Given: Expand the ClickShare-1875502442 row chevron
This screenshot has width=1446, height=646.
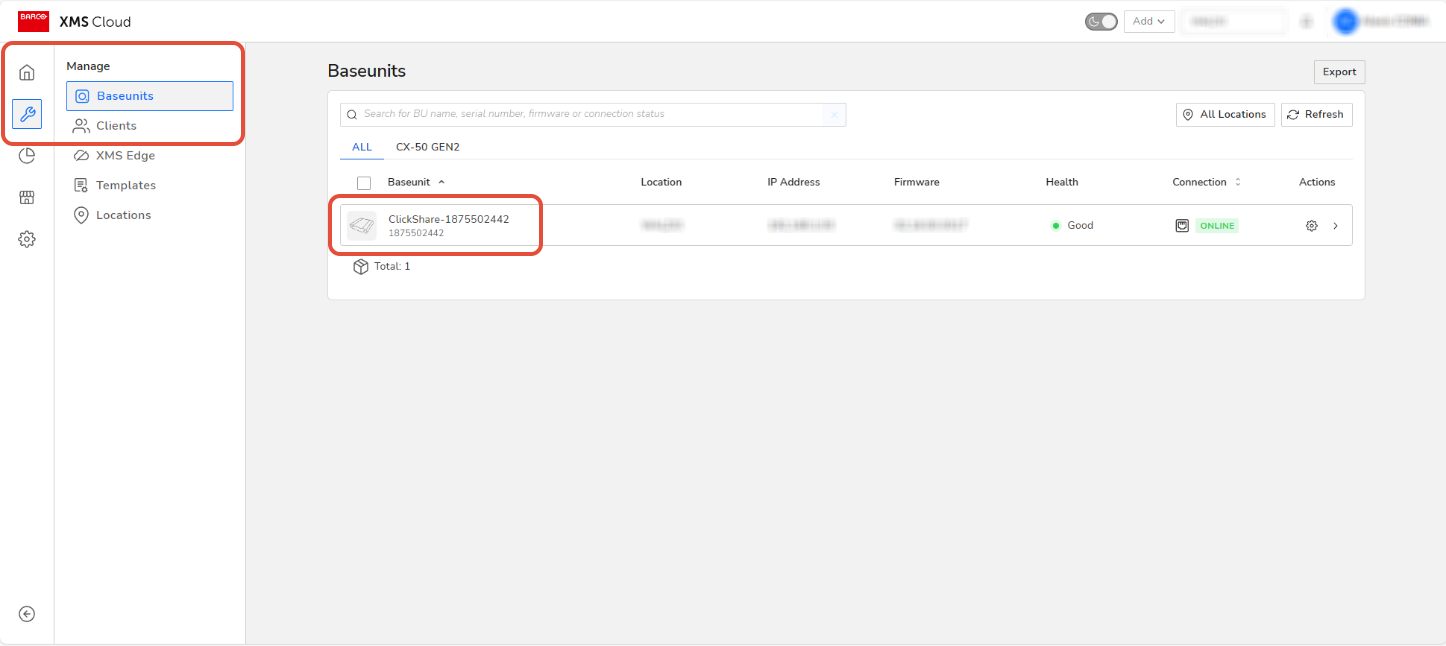Looking at the screenshot, I should click(1336, 226).
